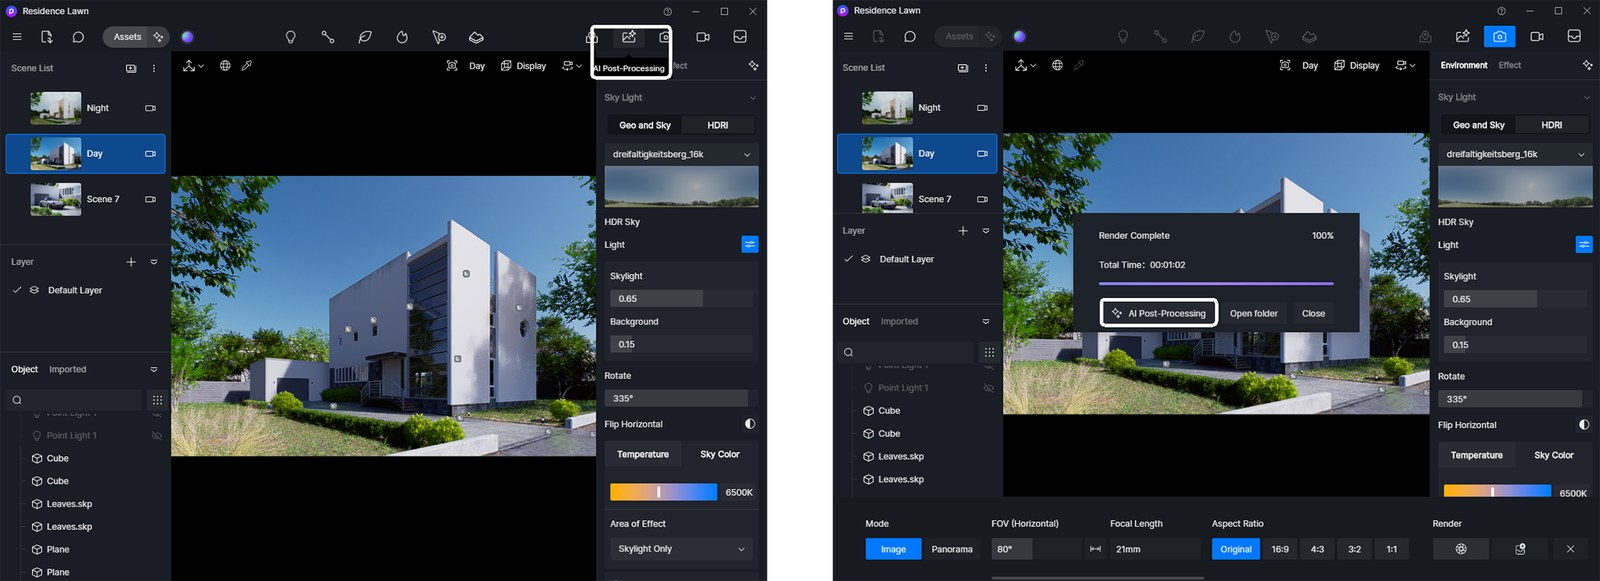Open the hamburger menu in left window

[x=17, y=37]
